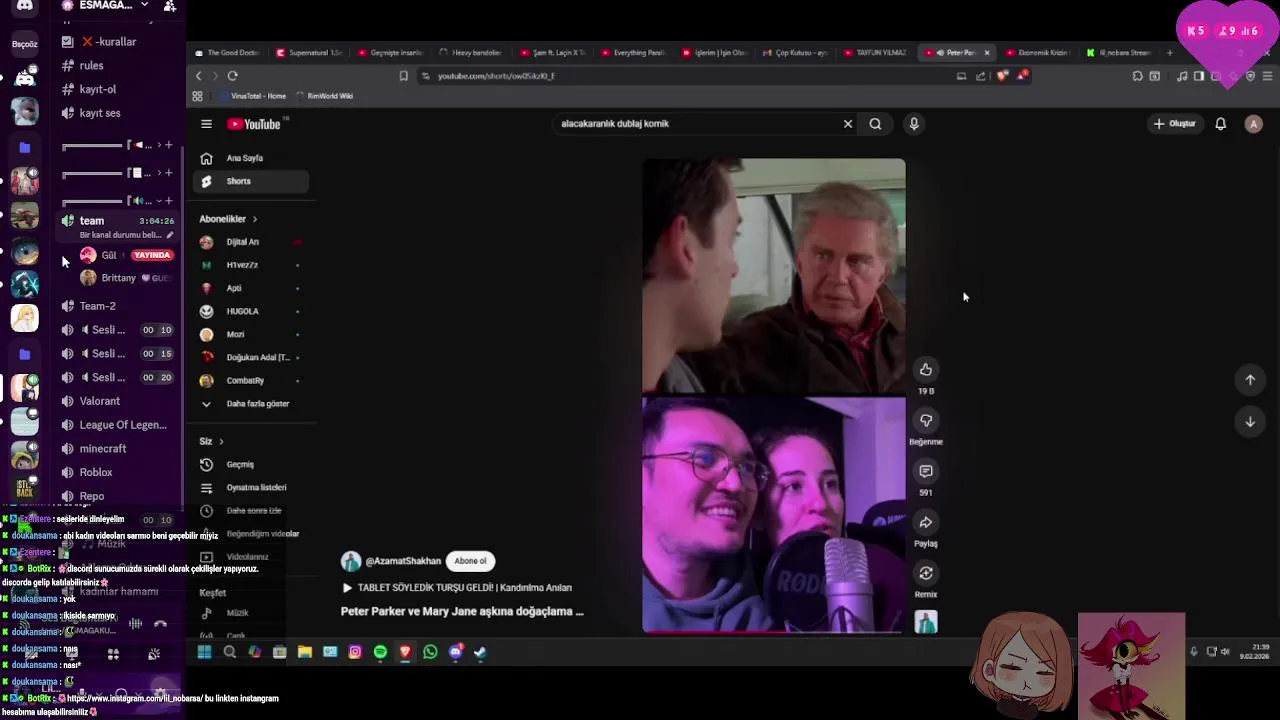The image size is (1280, 720).
Task: Open the @AzamatShakhan channel link
Action: click(x=403, y=561)
